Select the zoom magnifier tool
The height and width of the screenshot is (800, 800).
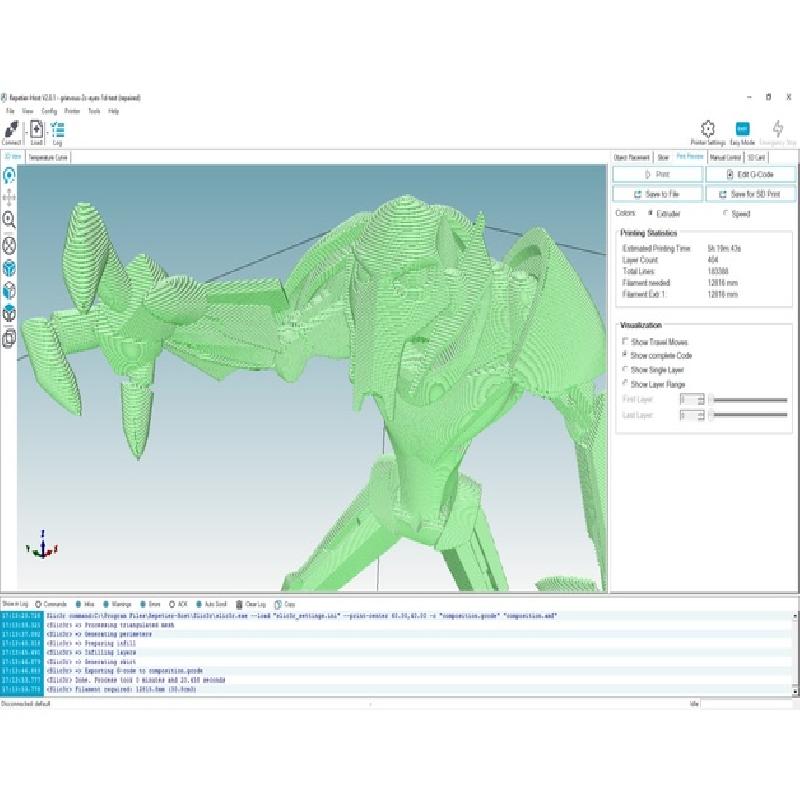coord(9,220)
